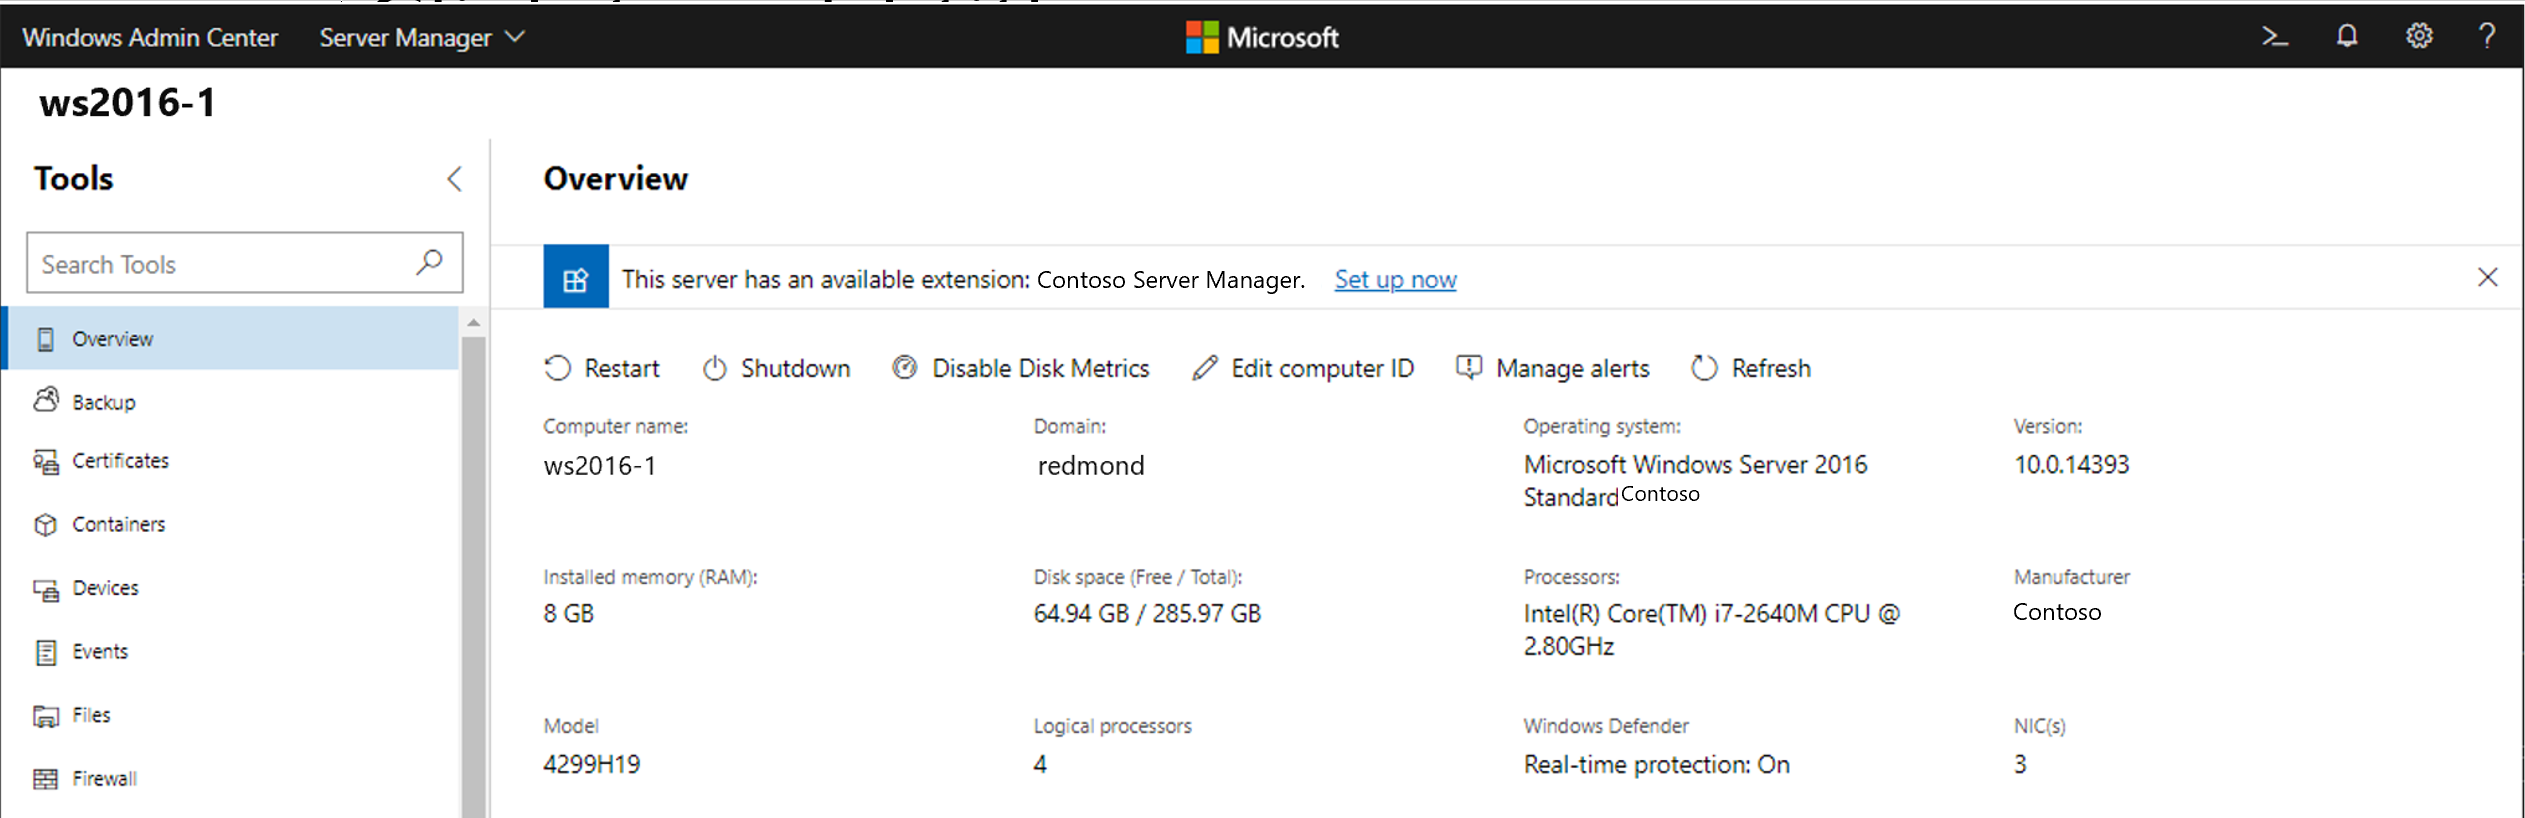Click Disable Disk Metrics label
2525x818 pixels.
coord(1040,368)
